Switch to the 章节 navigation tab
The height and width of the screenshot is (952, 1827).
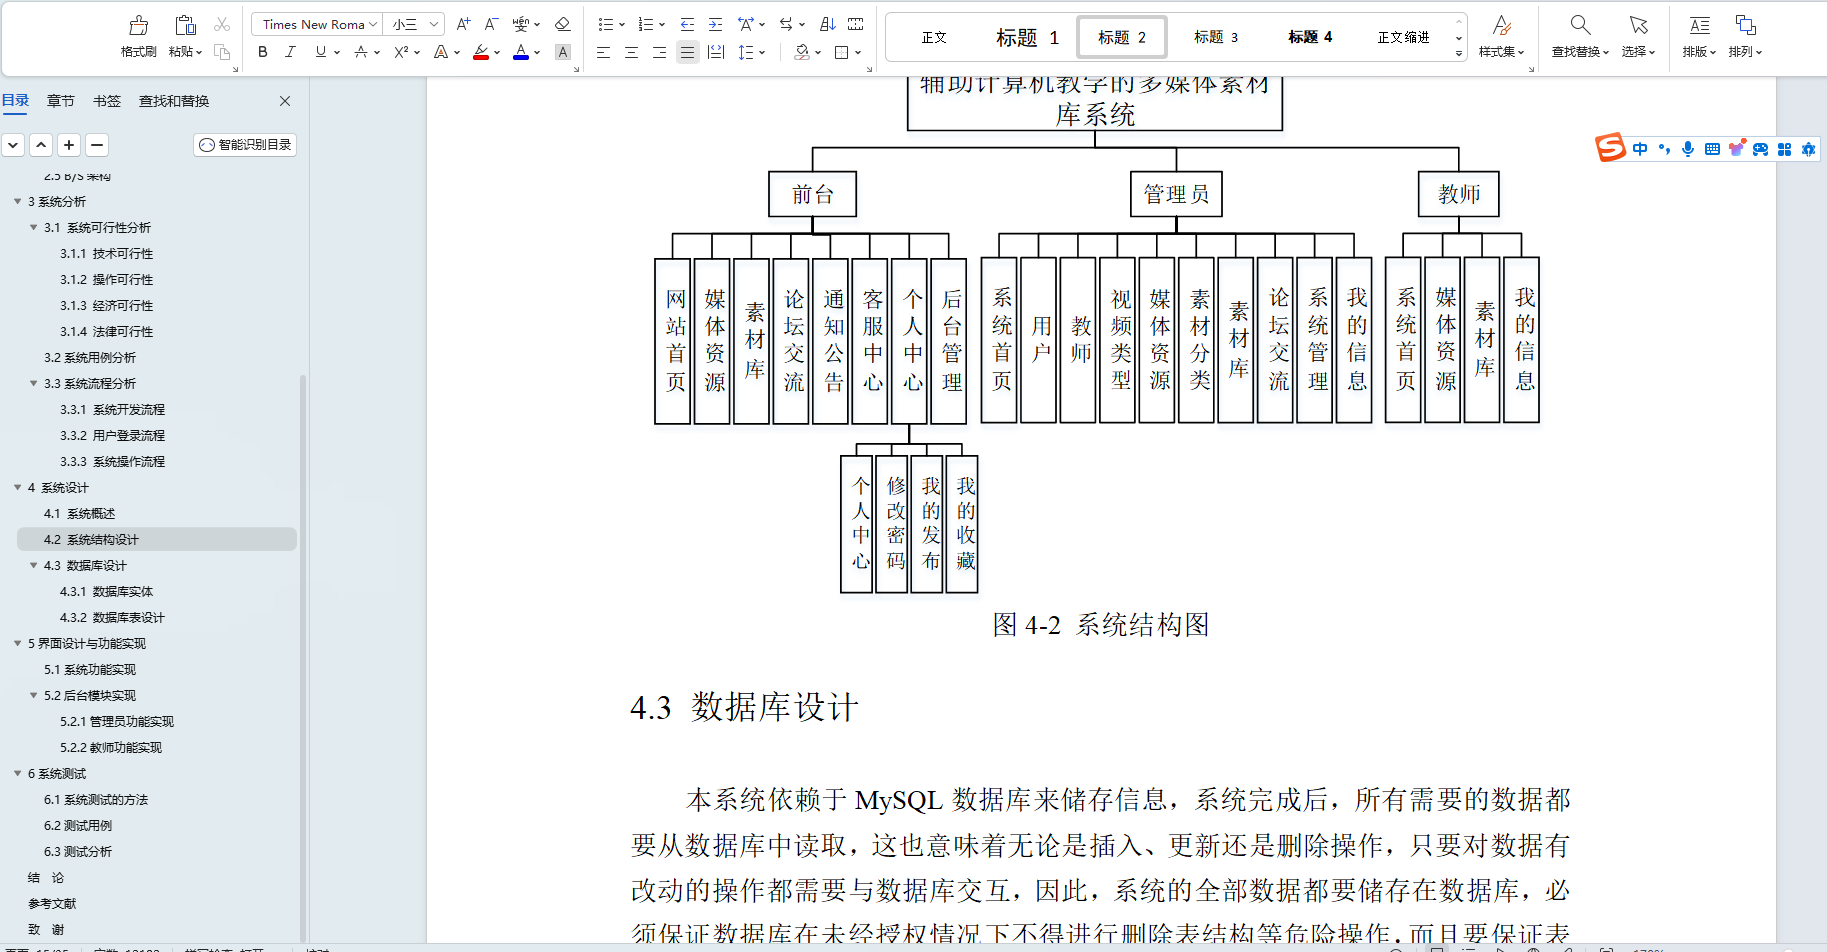61,101
